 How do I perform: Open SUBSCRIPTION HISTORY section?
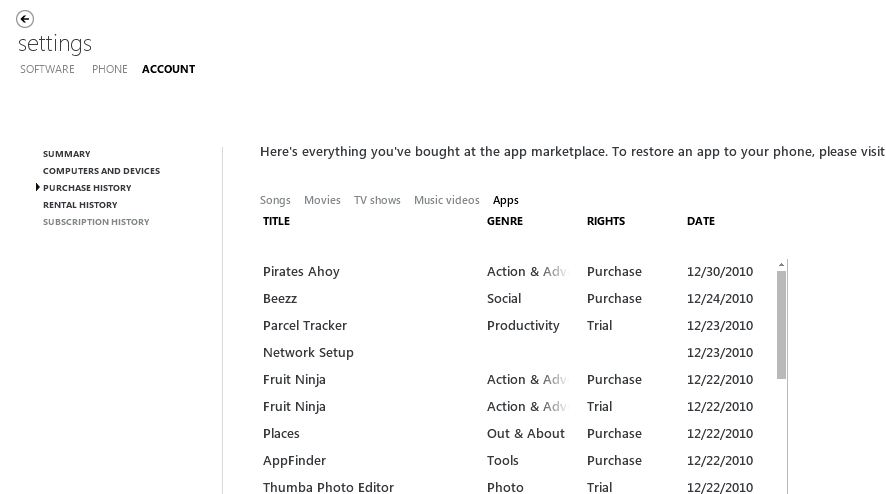pos(96,222)
